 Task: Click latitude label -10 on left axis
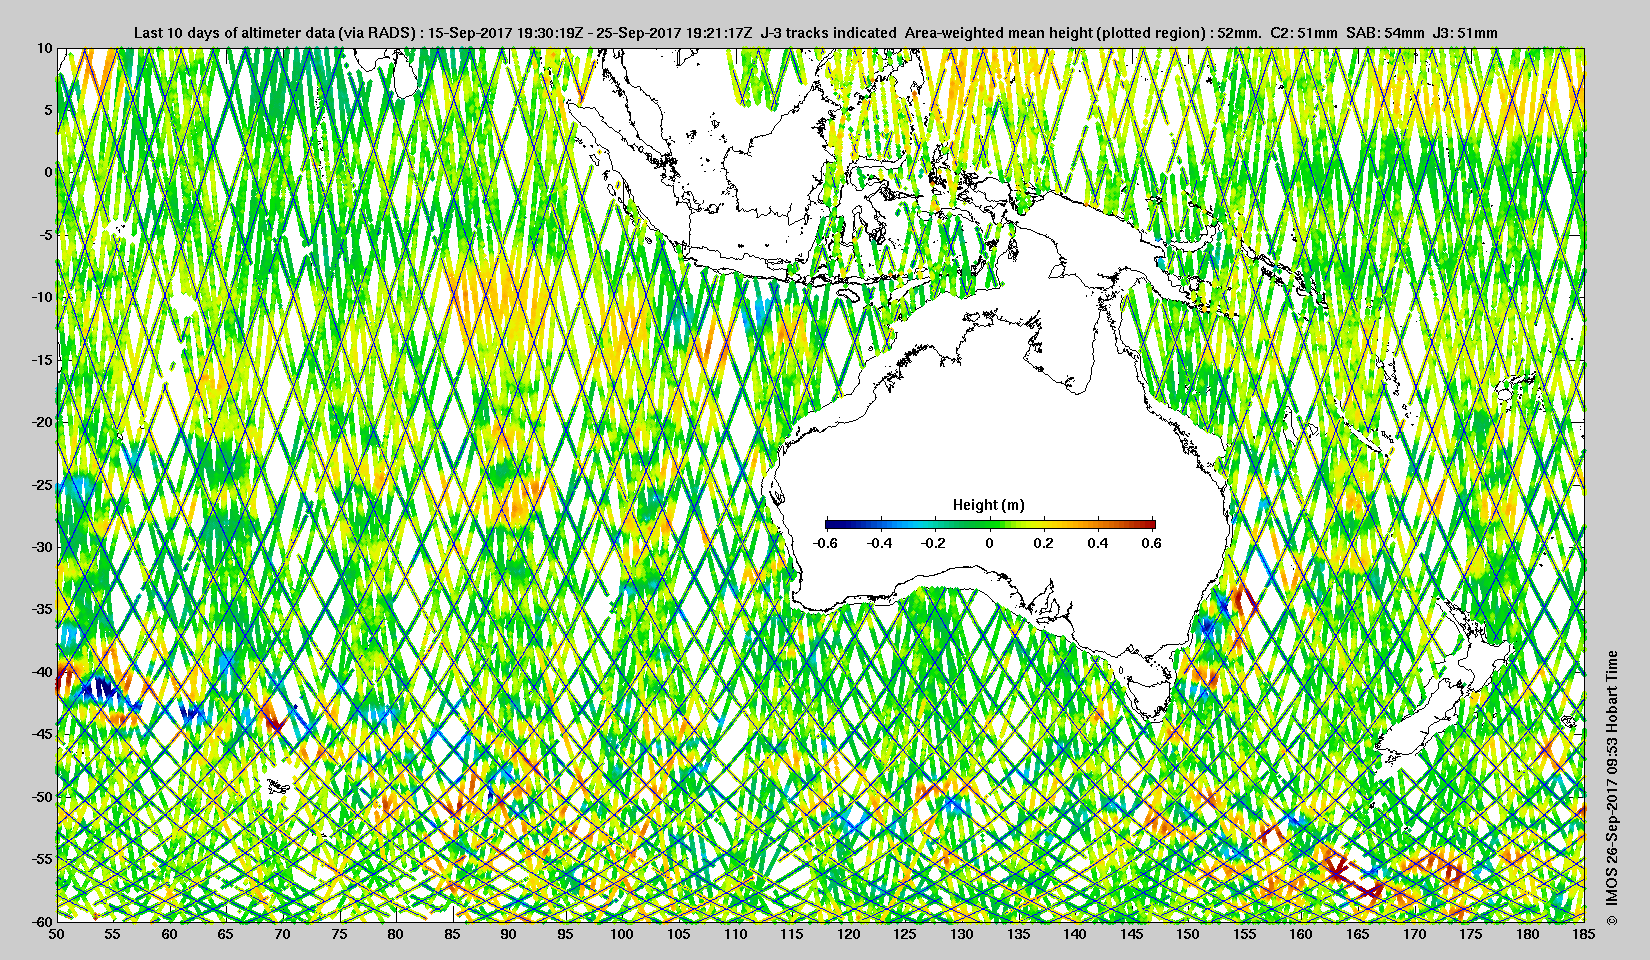pyautogui.click(x=42, y=297)
